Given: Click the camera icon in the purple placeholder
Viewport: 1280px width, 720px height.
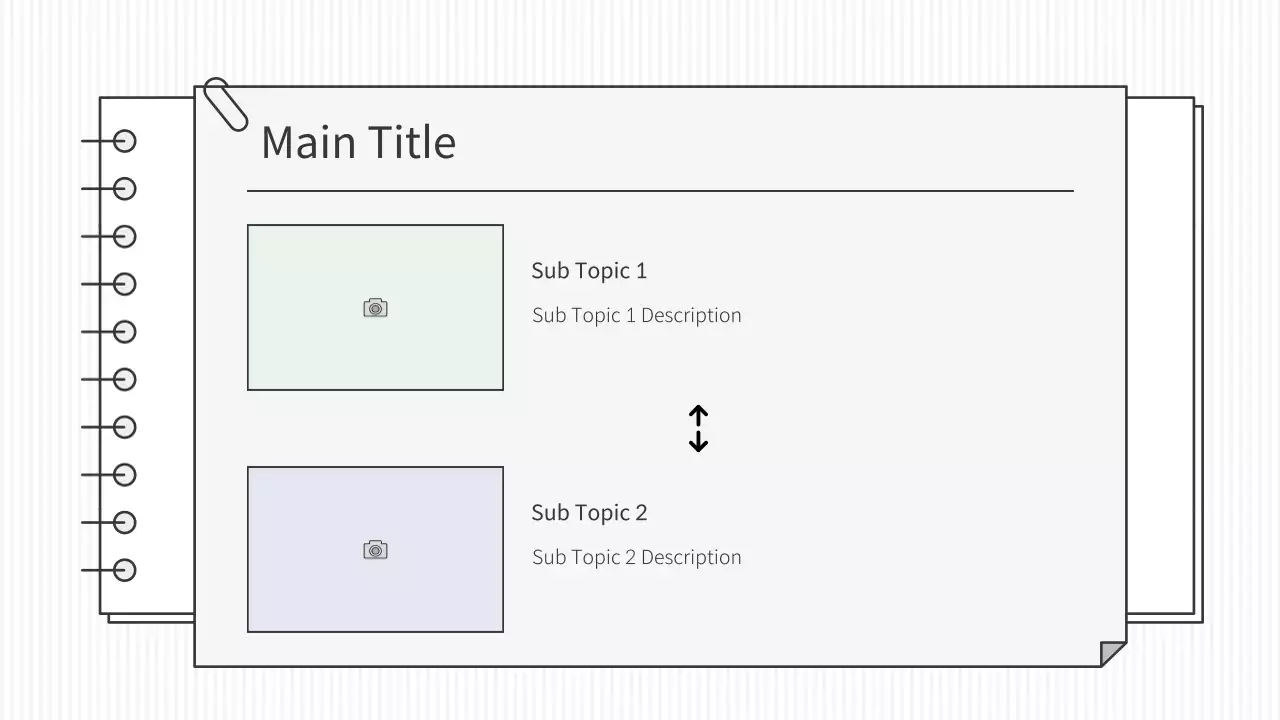Looking at the screenshot, I should (375, 550).
